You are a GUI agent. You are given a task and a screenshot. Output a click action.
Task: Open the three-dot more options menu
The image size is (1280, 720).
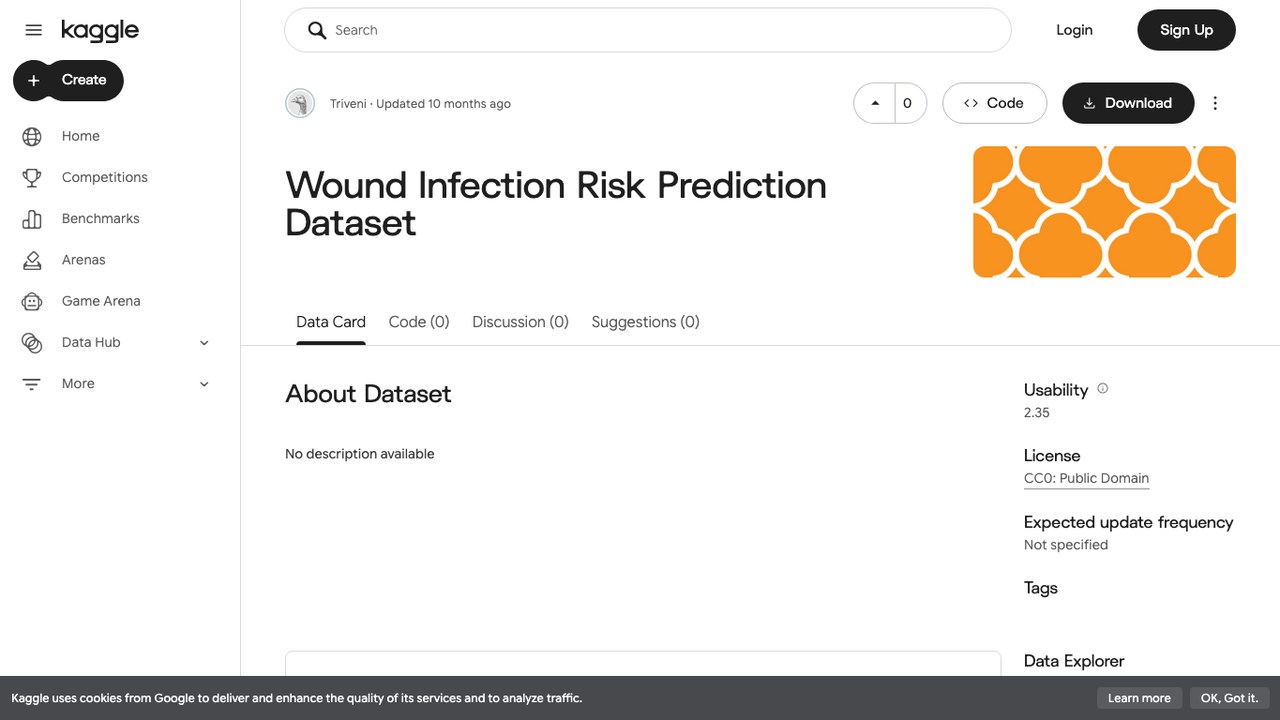coord(1215,103)
